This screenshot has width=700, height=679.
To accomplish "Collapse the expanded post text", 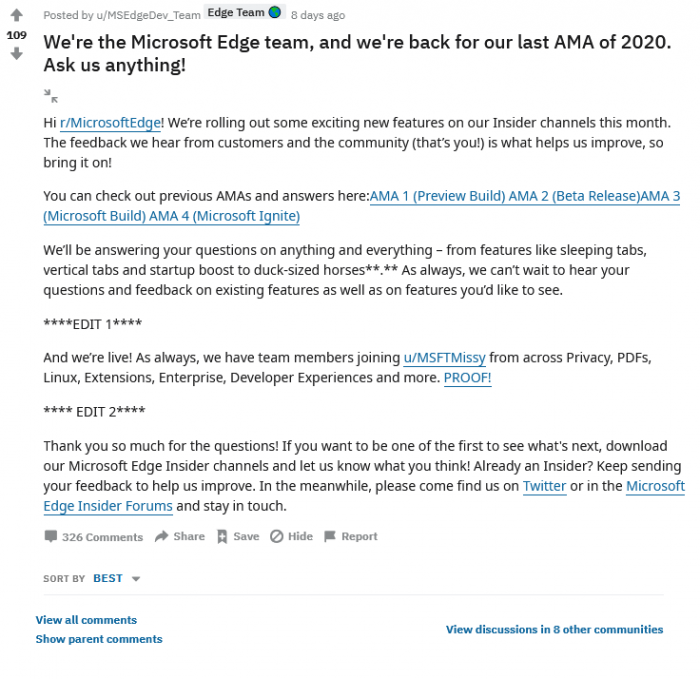I will (x=51, y=96).
